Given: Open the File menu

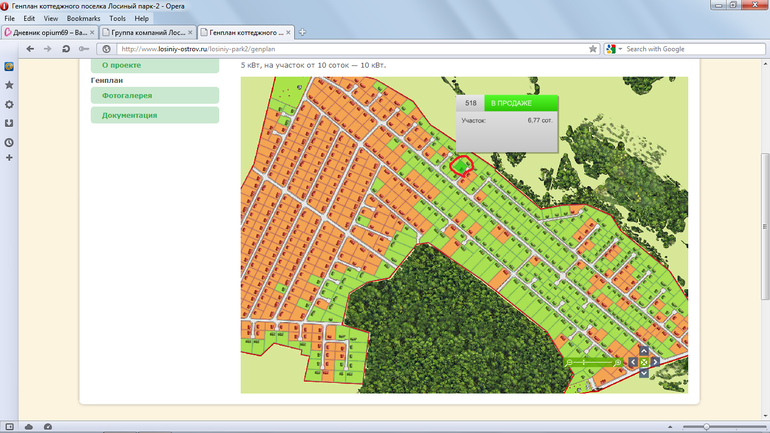Looking at the screenshot, I should point(9,18).
